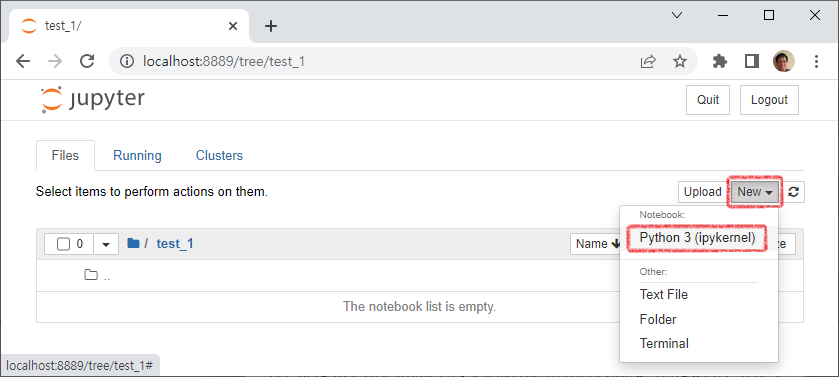
Task: Click the blue folder root icon
Action: (133, 243)
